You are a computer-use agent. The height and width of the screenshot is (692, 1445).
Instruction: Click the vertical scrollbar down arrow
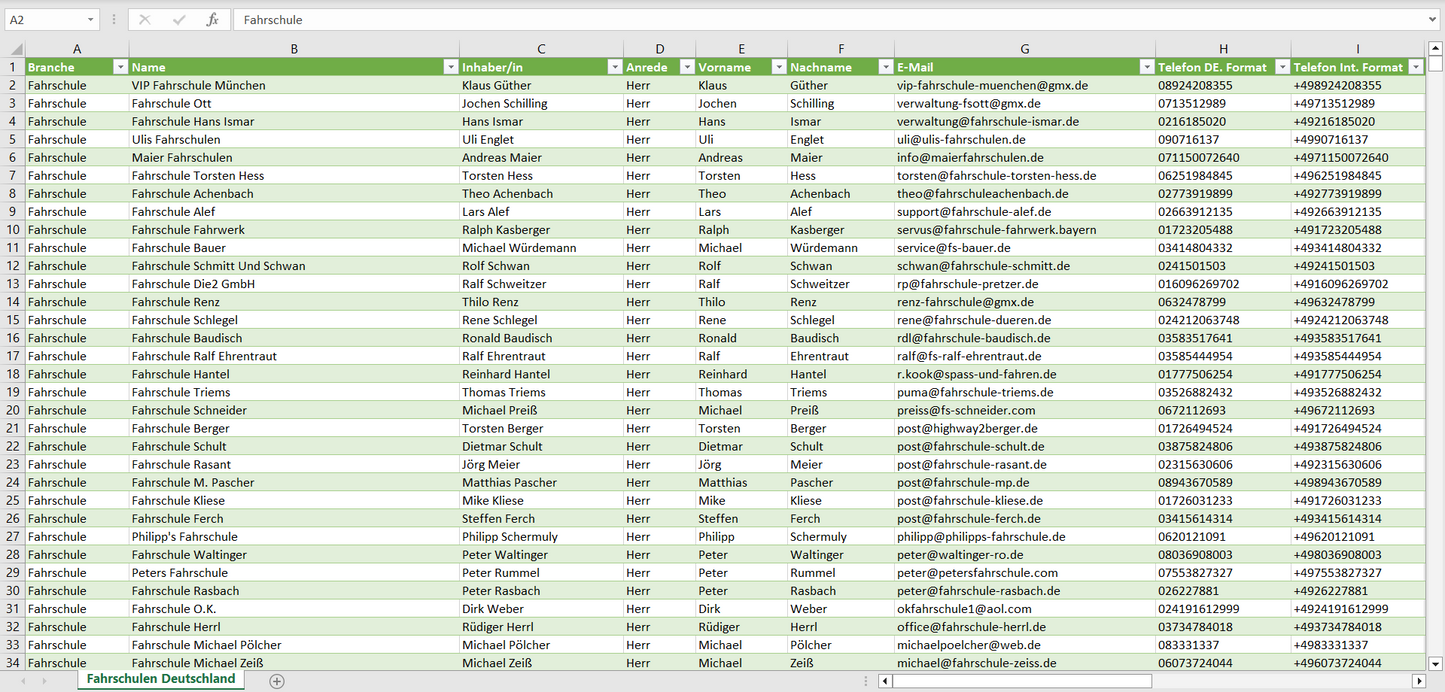tap(1436, 662)
